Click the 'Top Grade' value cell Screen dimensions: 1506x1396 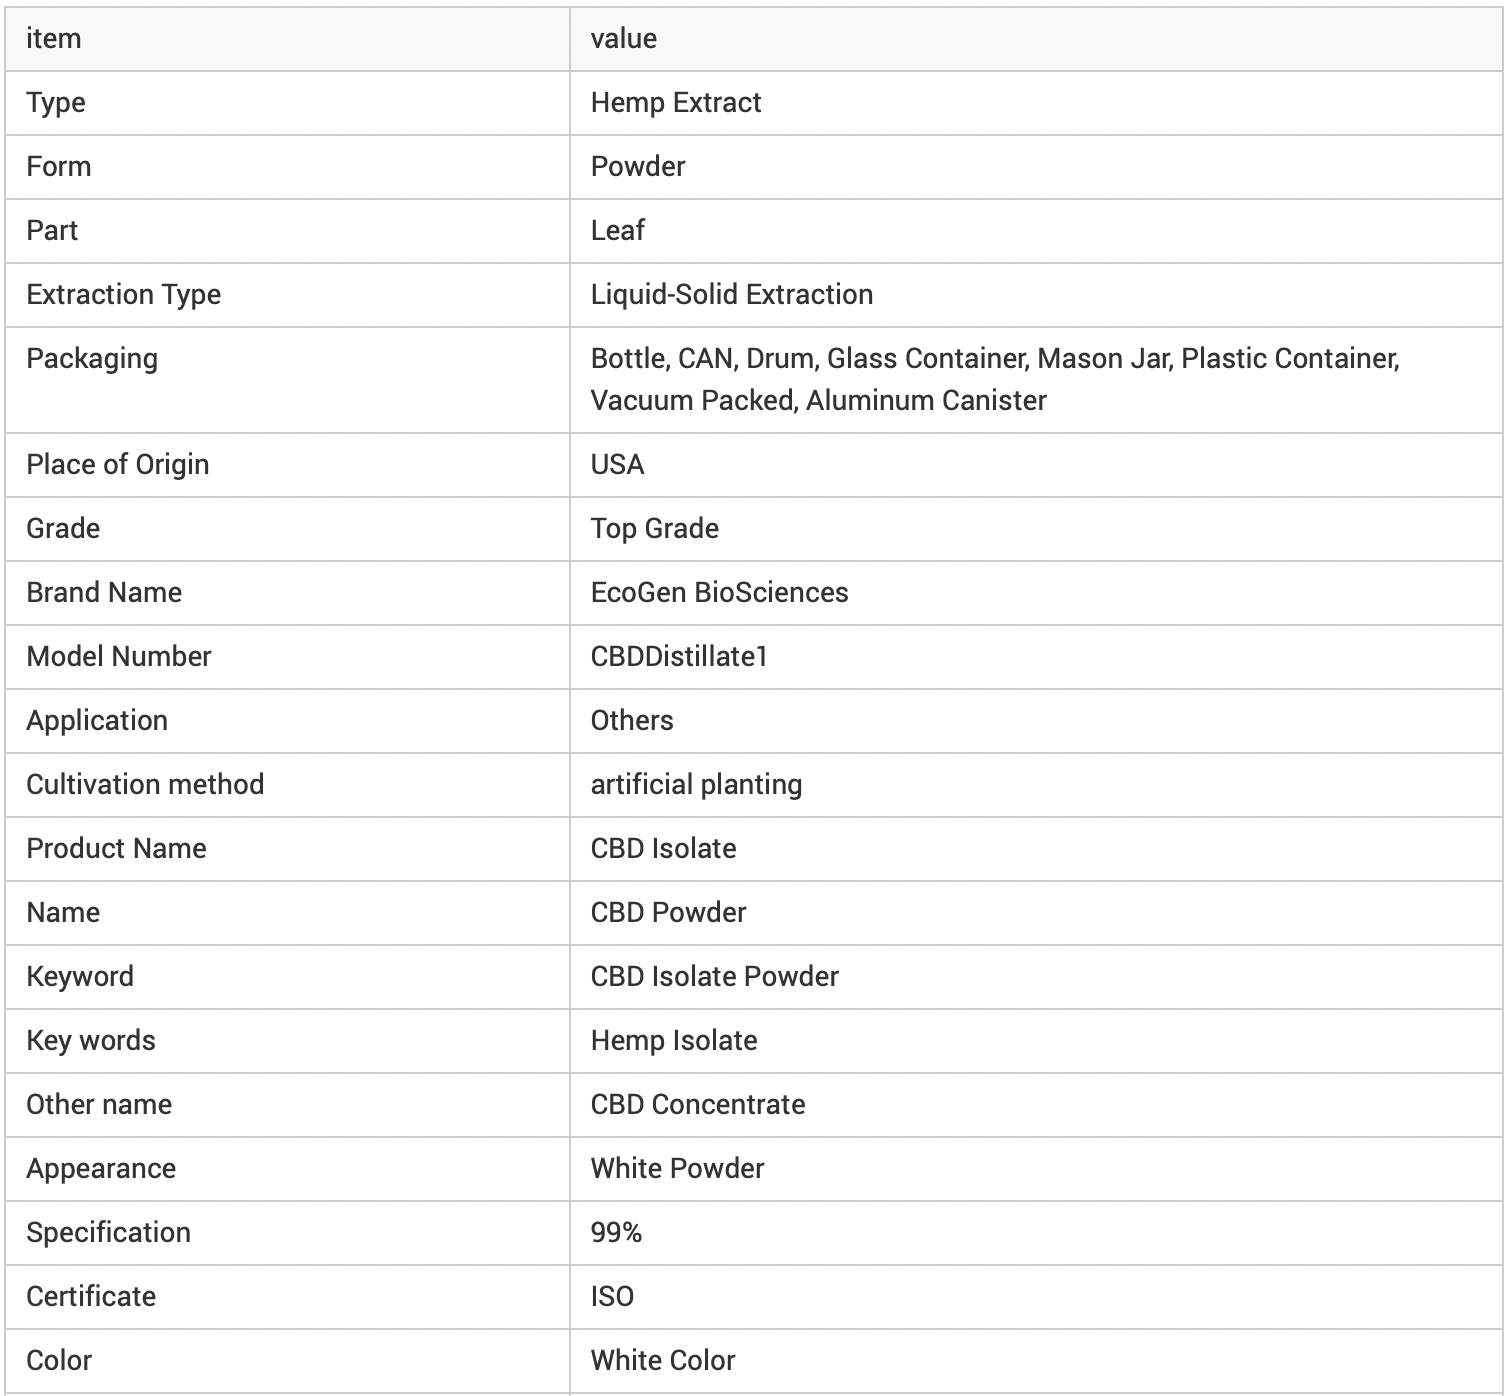(x=655, y=529)
